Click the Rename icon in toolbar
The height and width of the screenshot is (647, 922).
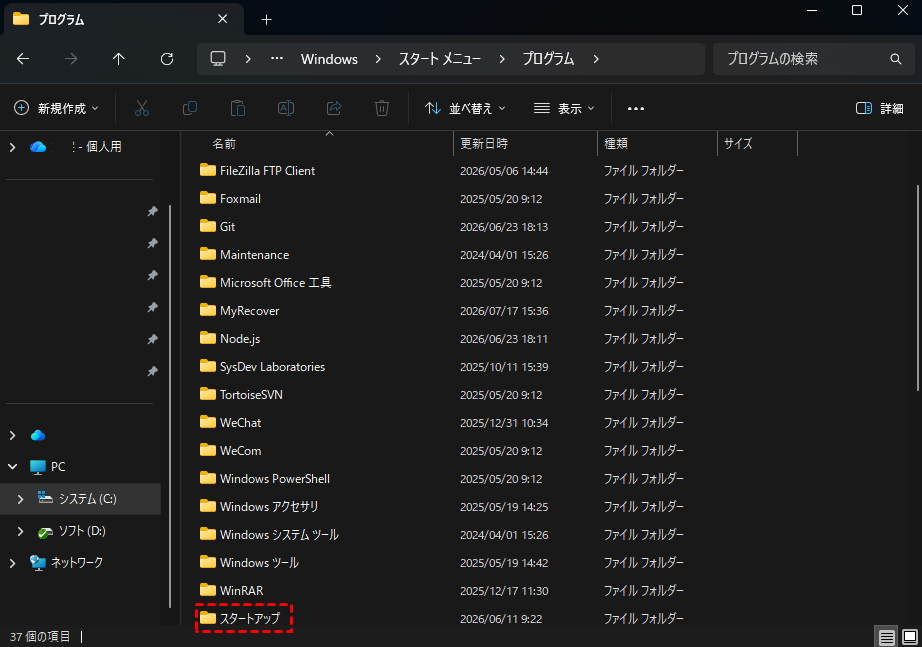pyautogui.click(x=286, y=108)
